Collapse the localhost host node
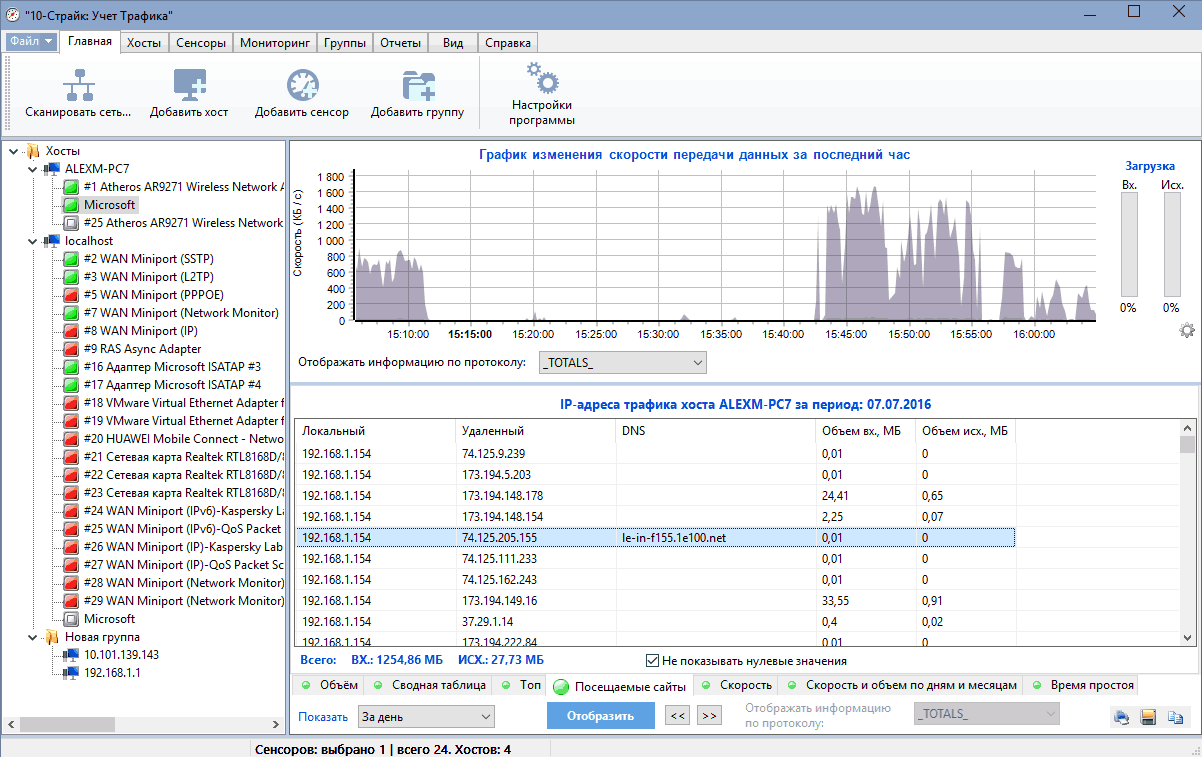Screen dimensions: 1202x757 point(32,241)
